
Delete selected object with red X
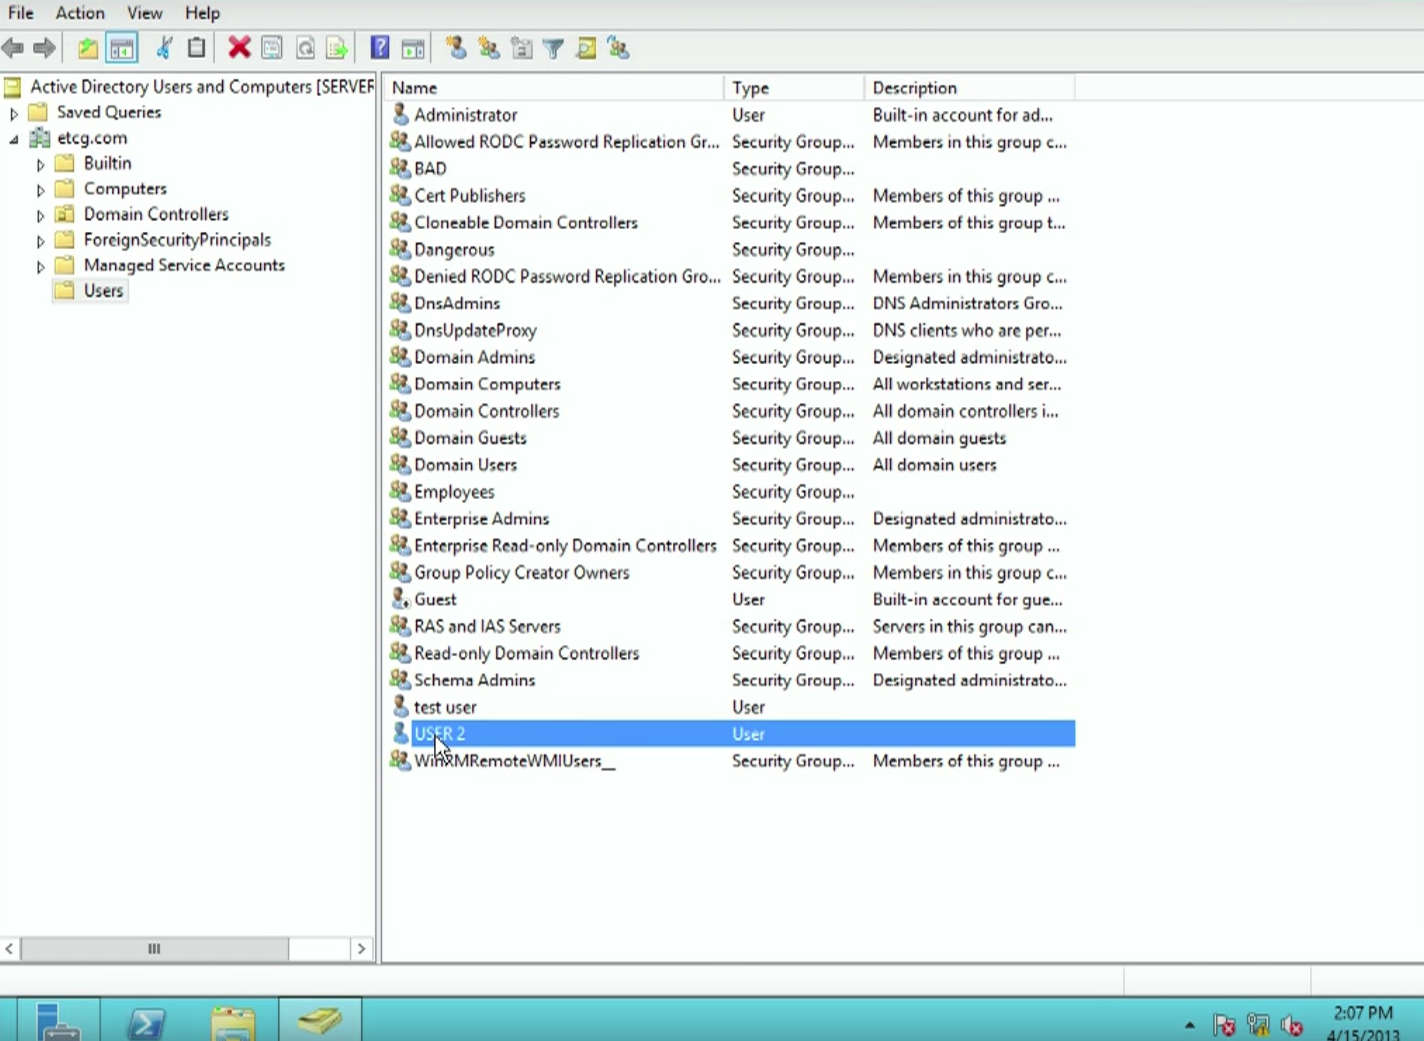(x=239, y=48)
